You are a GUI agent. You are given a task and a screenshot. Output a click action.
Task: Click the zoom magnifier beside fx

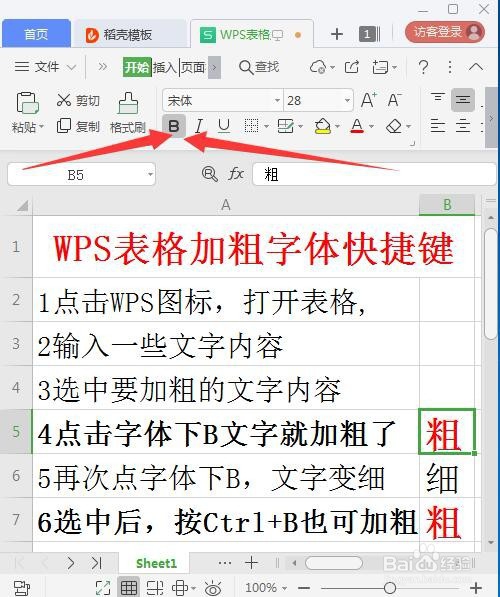tap(209, 174)
